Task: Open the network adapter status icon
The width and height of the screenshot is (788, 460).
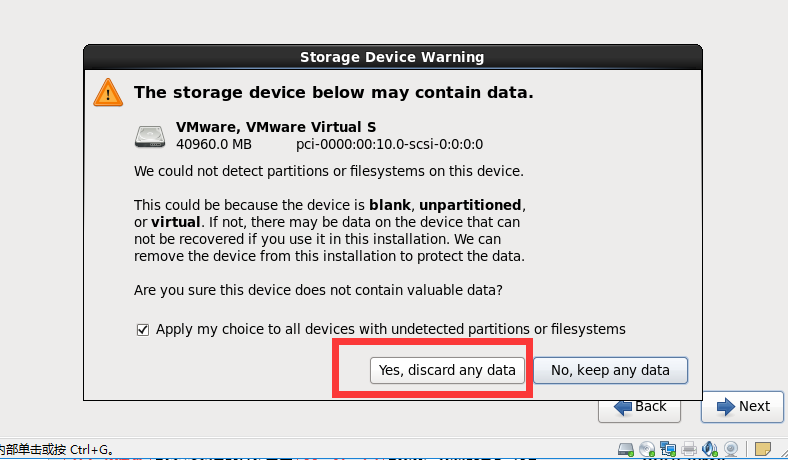Action: (x=668, y=448)
